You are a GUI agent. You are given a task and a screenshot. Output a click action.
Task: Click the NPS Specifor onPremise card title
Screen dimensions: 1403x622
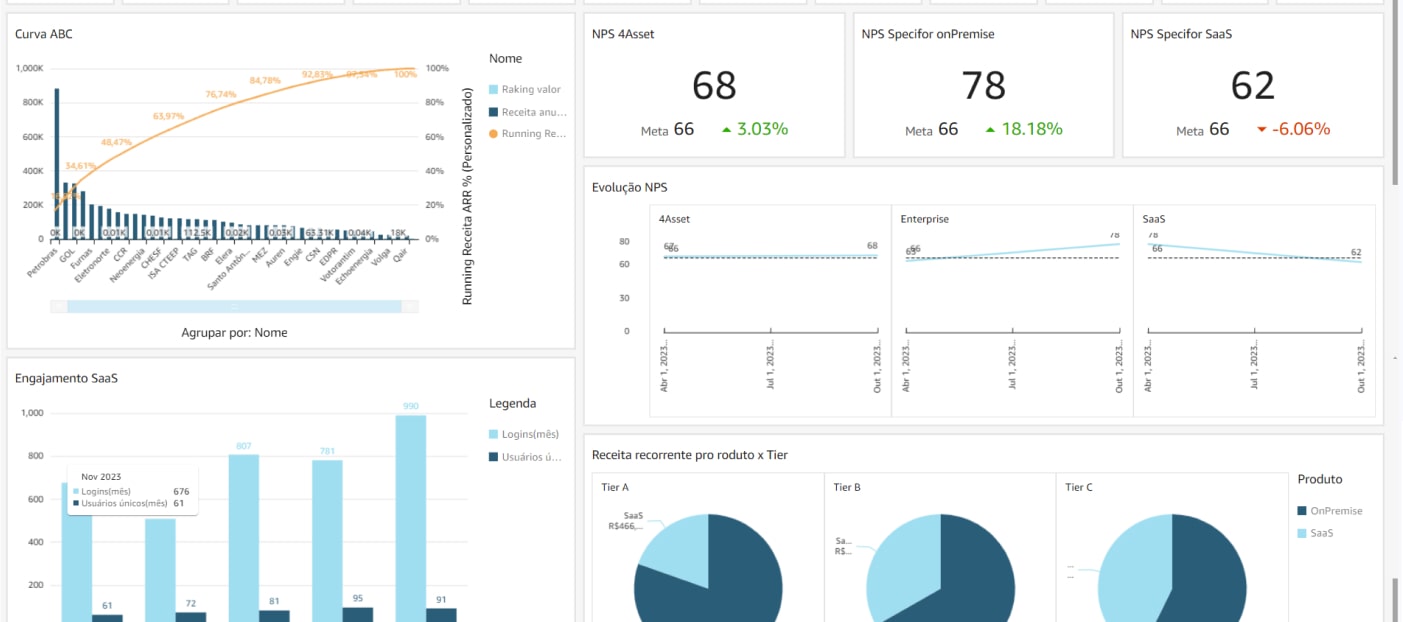click(928, 34)
